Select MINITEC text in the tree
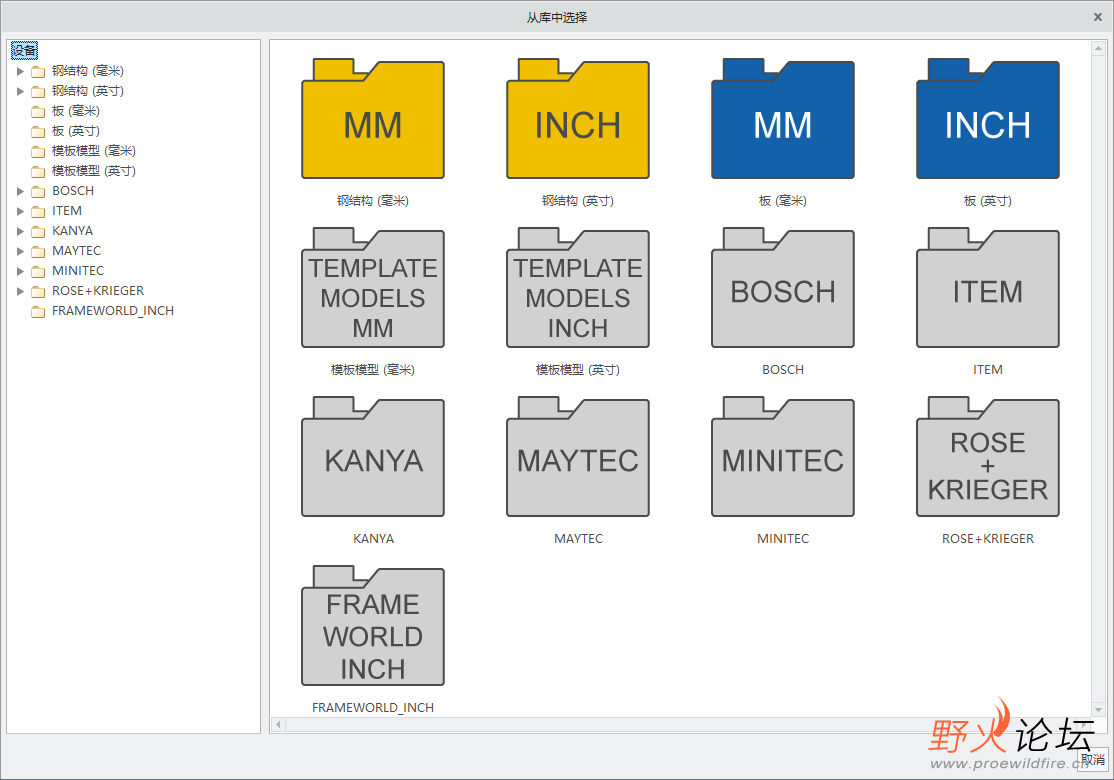 click(x=77, y=271)
